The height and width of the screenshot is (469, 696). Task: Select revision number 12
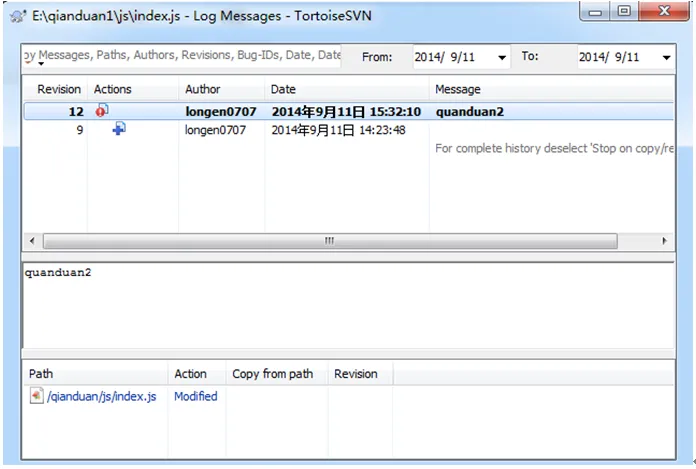tap(76, 111)
